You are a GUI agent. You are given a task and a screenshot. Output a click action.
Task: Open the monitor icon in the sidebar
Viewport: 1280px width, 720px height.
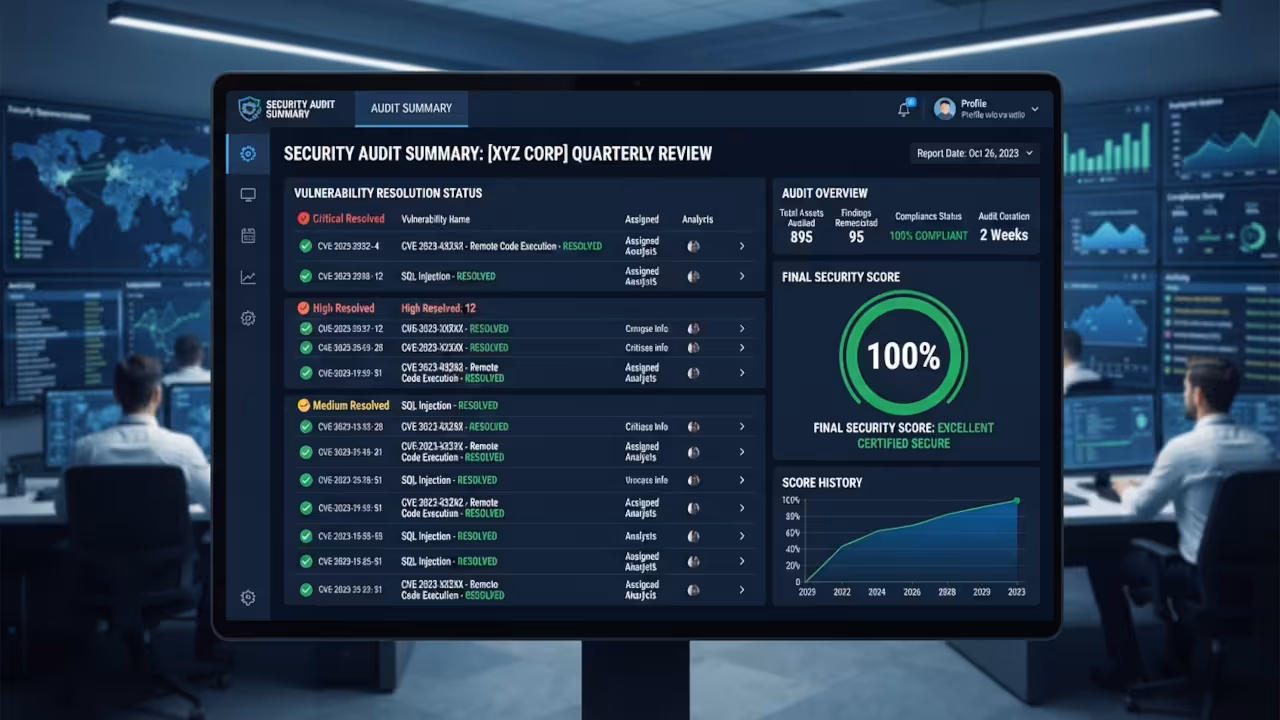point(248,195)
